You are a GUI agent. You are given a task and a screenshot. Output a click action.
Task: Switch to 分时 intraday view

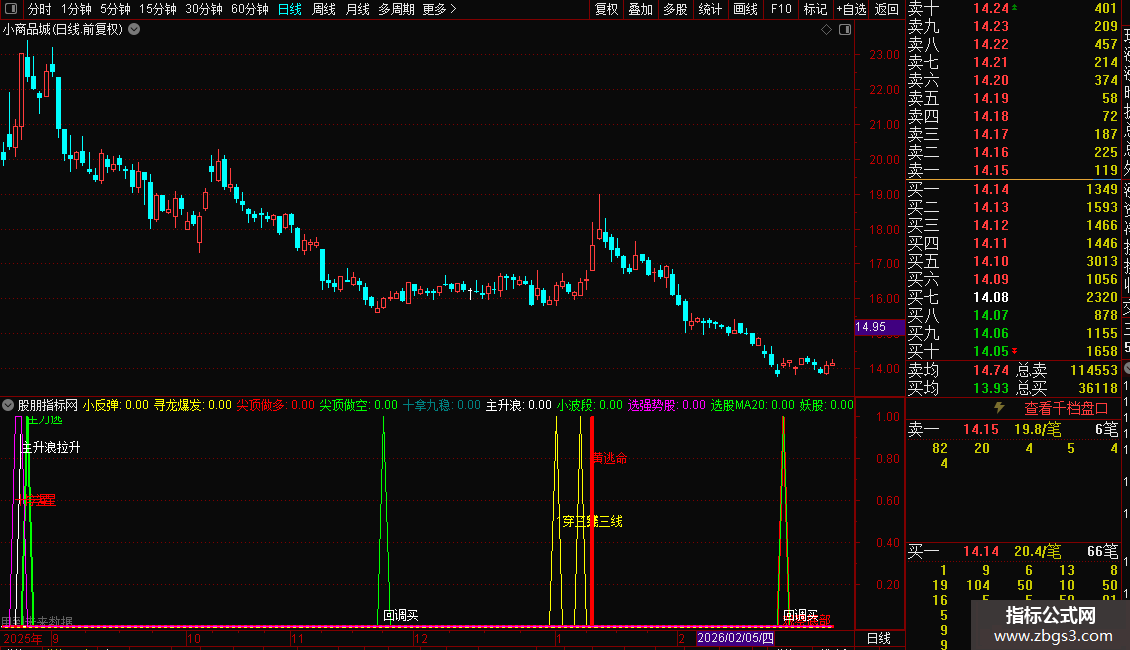point(40,9)
